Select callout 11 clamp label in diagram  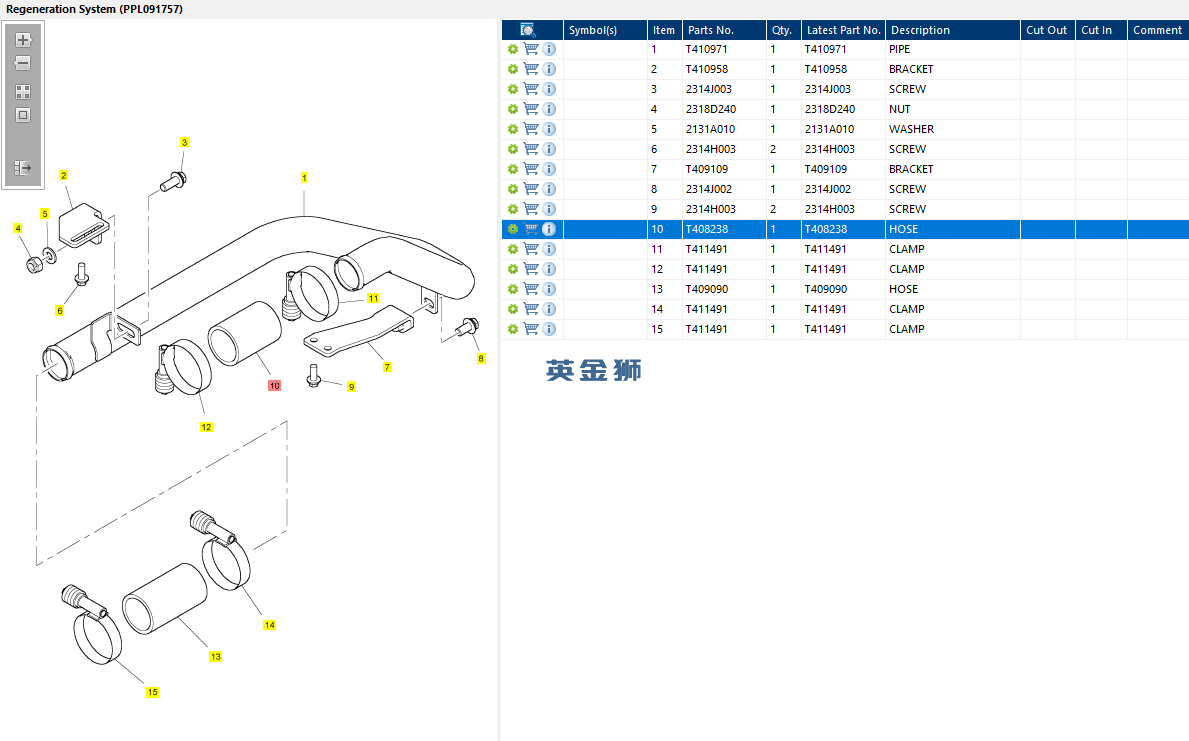[373, 299]
